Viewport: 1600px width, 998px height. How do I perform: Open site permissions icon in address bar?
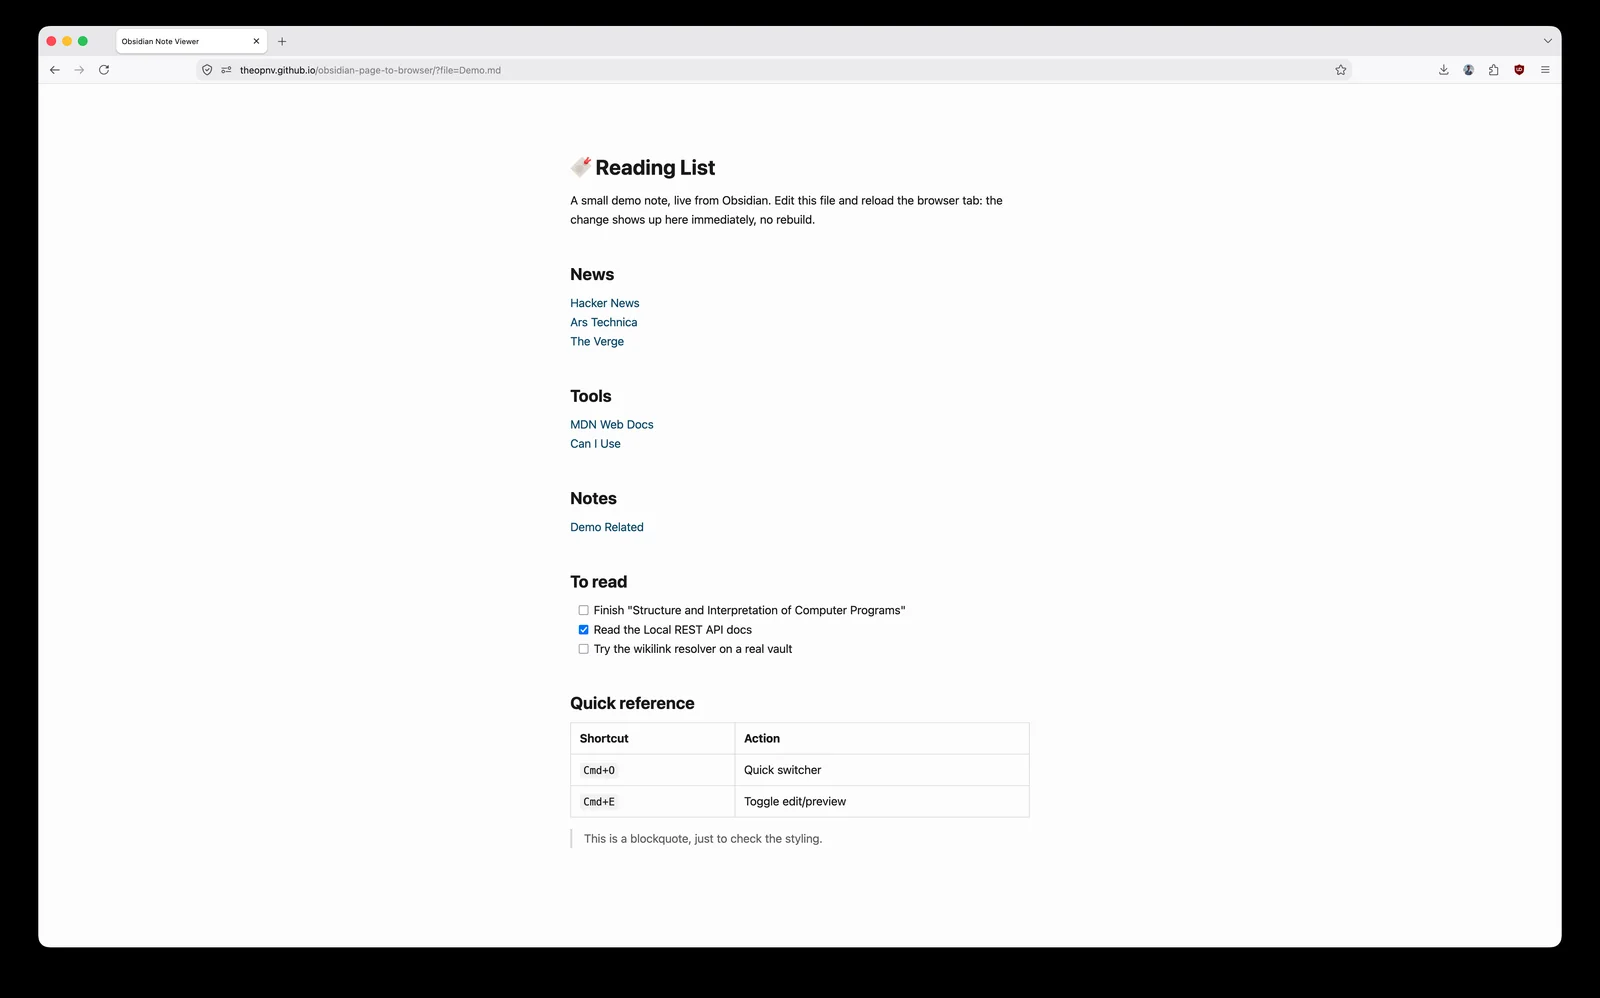pos(226,70)
